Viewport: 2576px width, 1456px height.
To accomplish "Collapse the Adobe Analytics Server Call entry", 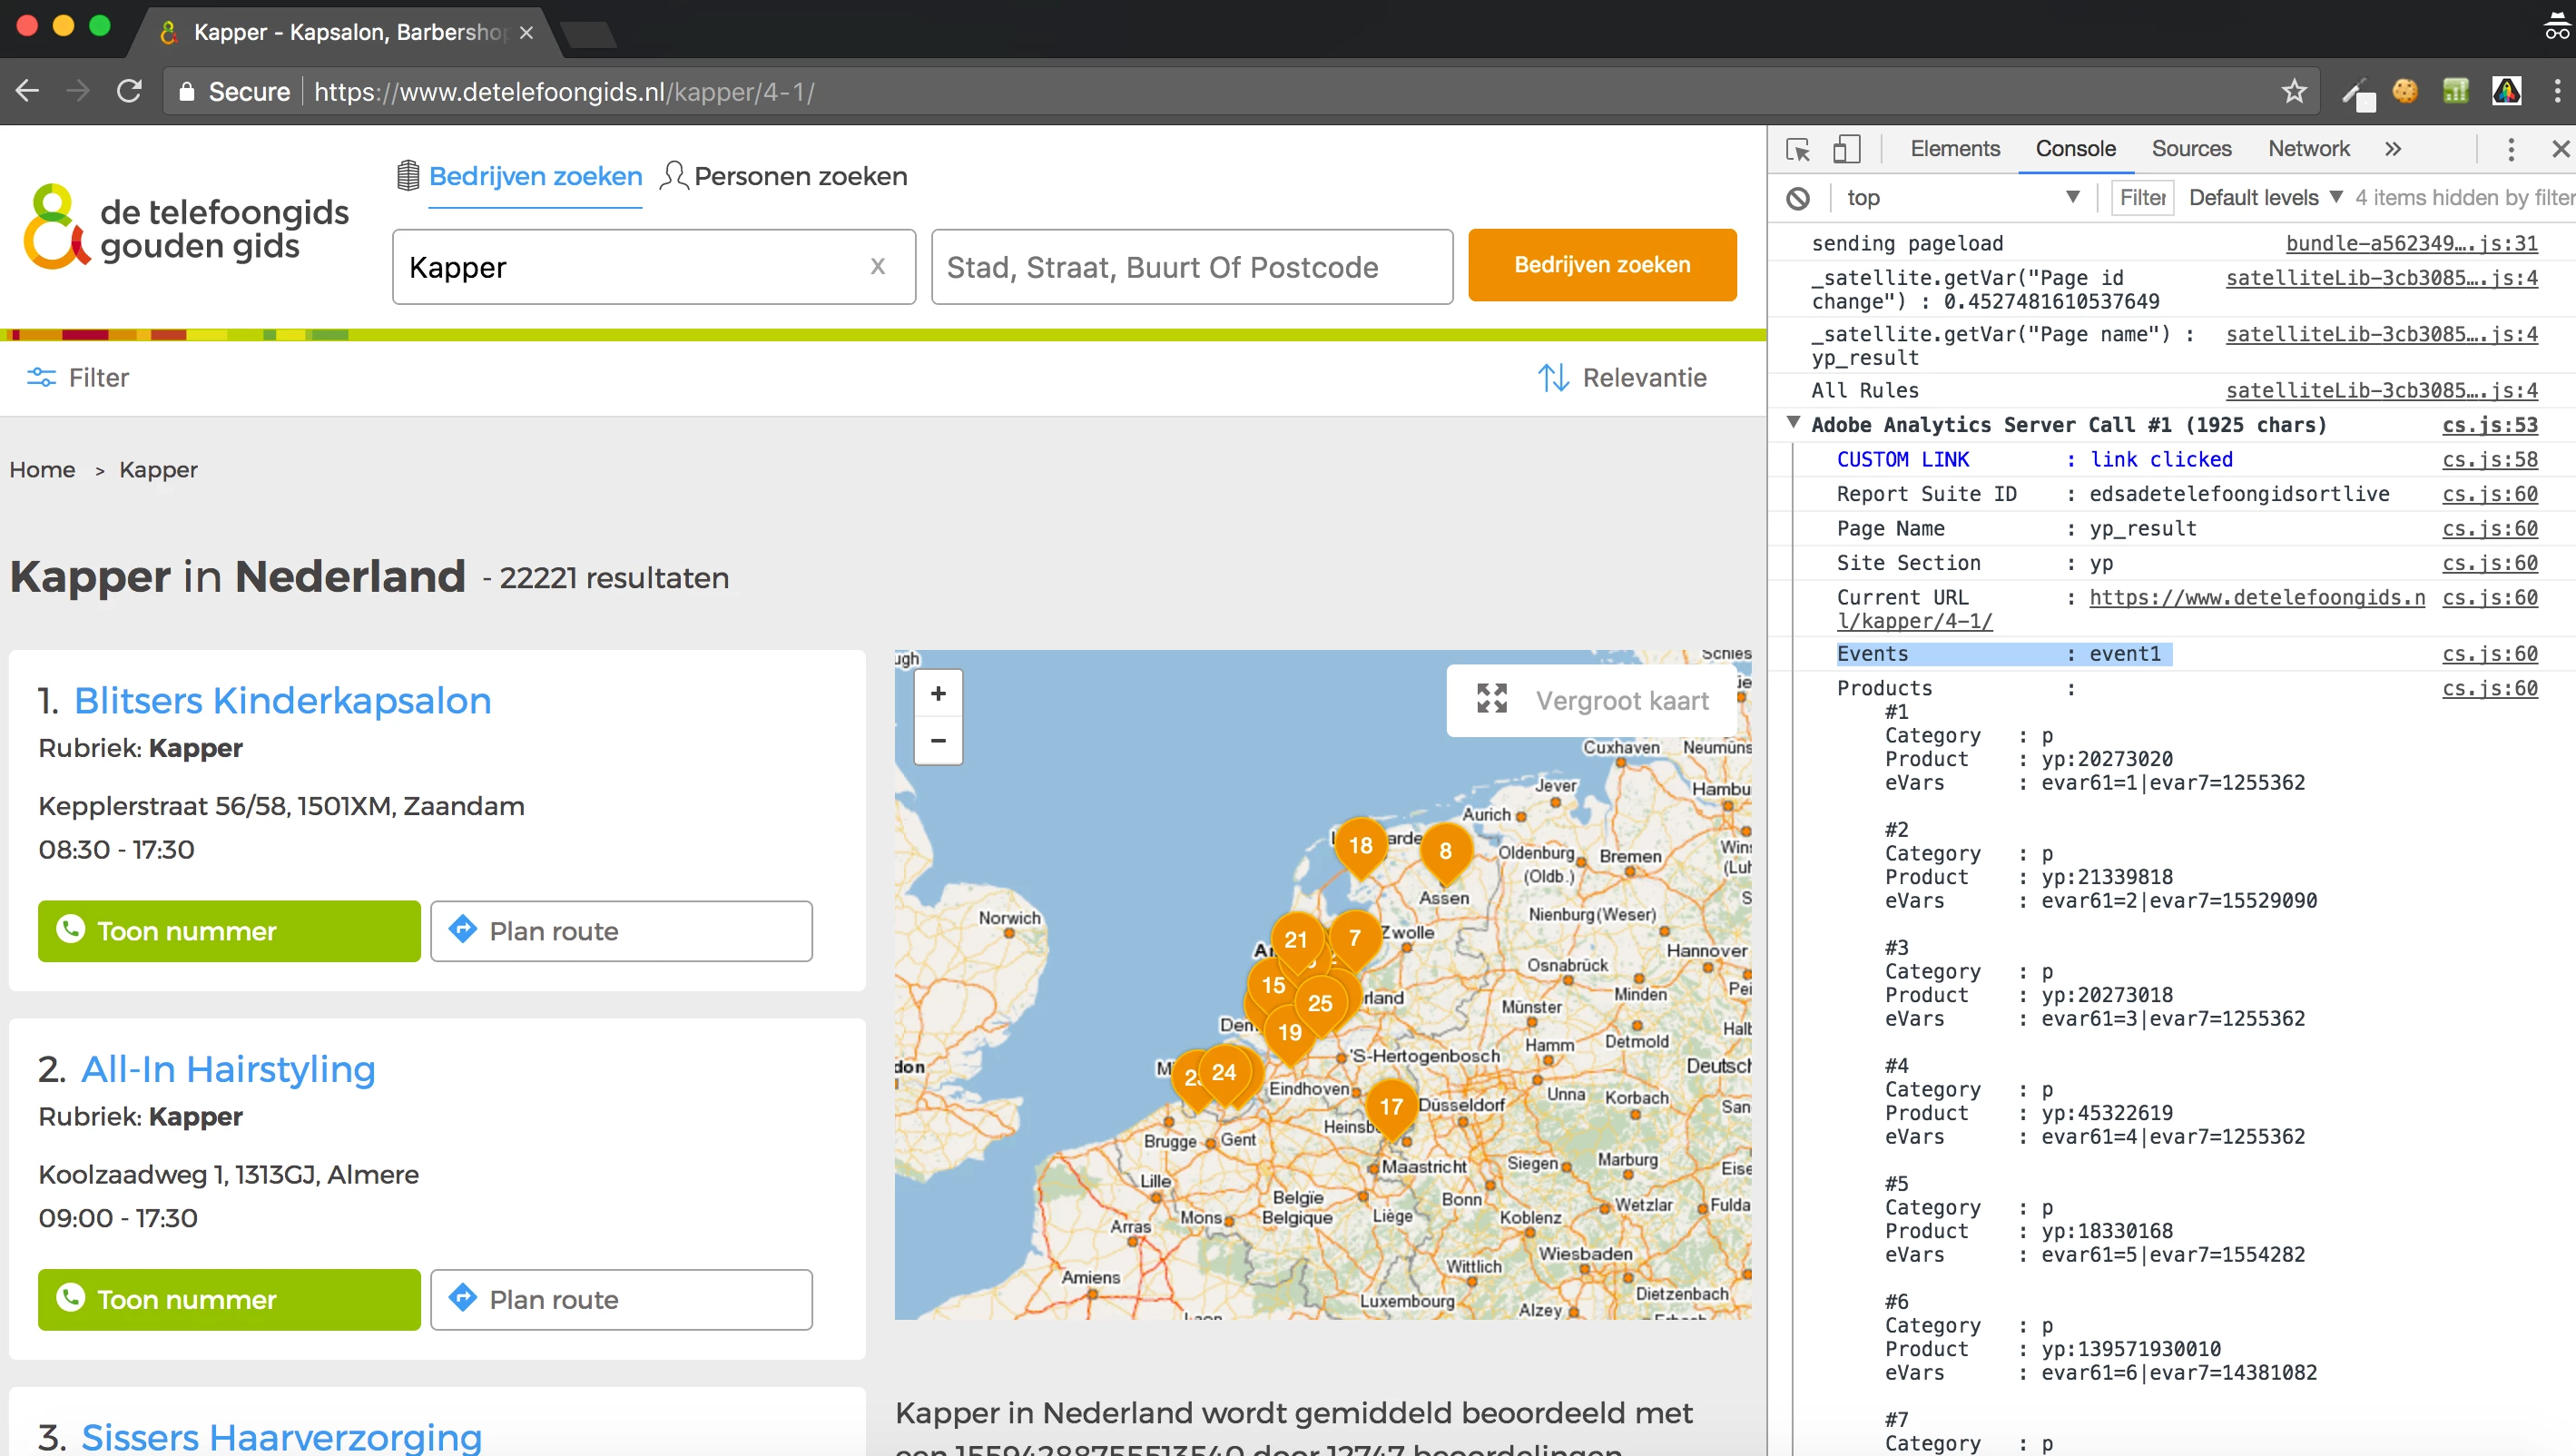I will click(1793, 423).
